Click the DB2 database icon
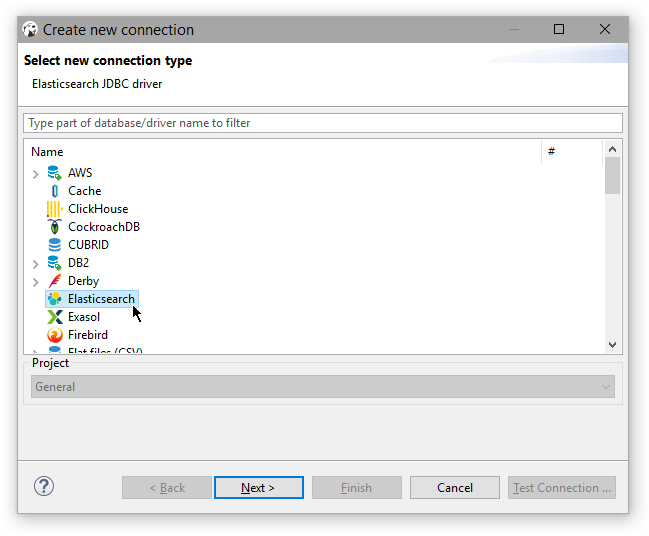649x536 pixels. point(54,263)
